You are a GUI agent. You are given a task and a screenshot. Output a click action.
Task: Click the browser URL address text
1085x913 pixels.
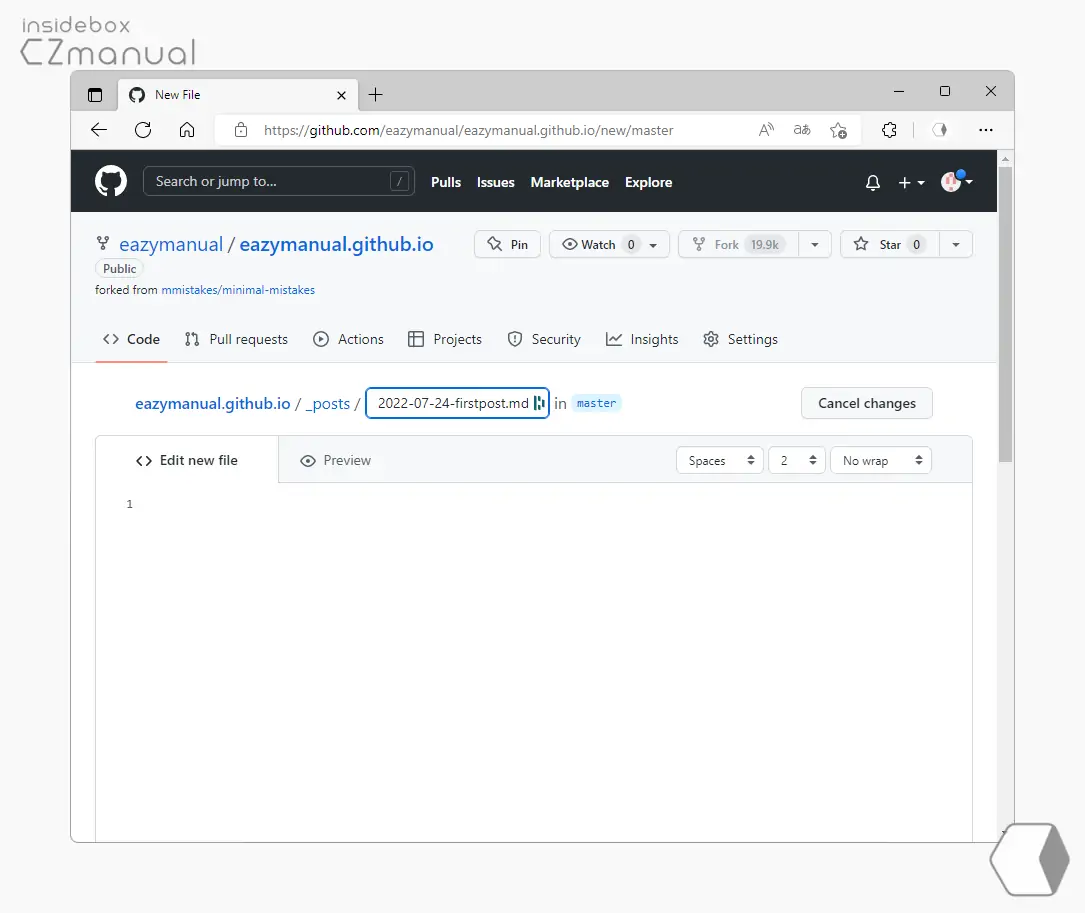[x=468, y=130]
